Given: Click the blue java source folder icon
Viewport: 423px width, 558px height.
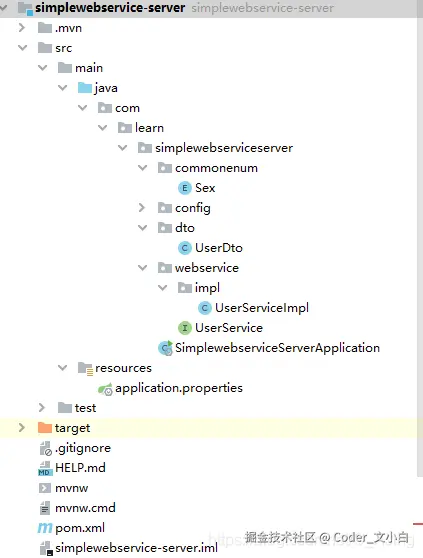Looking at the screenshot, I should (x=85, y=88).
